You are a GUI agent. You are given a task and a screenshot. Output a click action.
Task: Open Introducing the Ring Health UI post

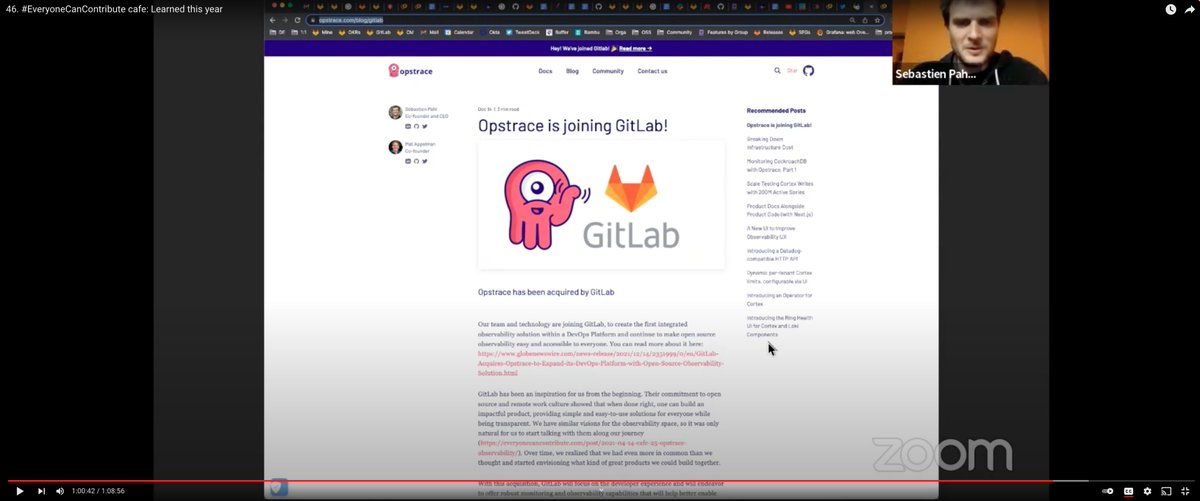click(x=780, y=324)
